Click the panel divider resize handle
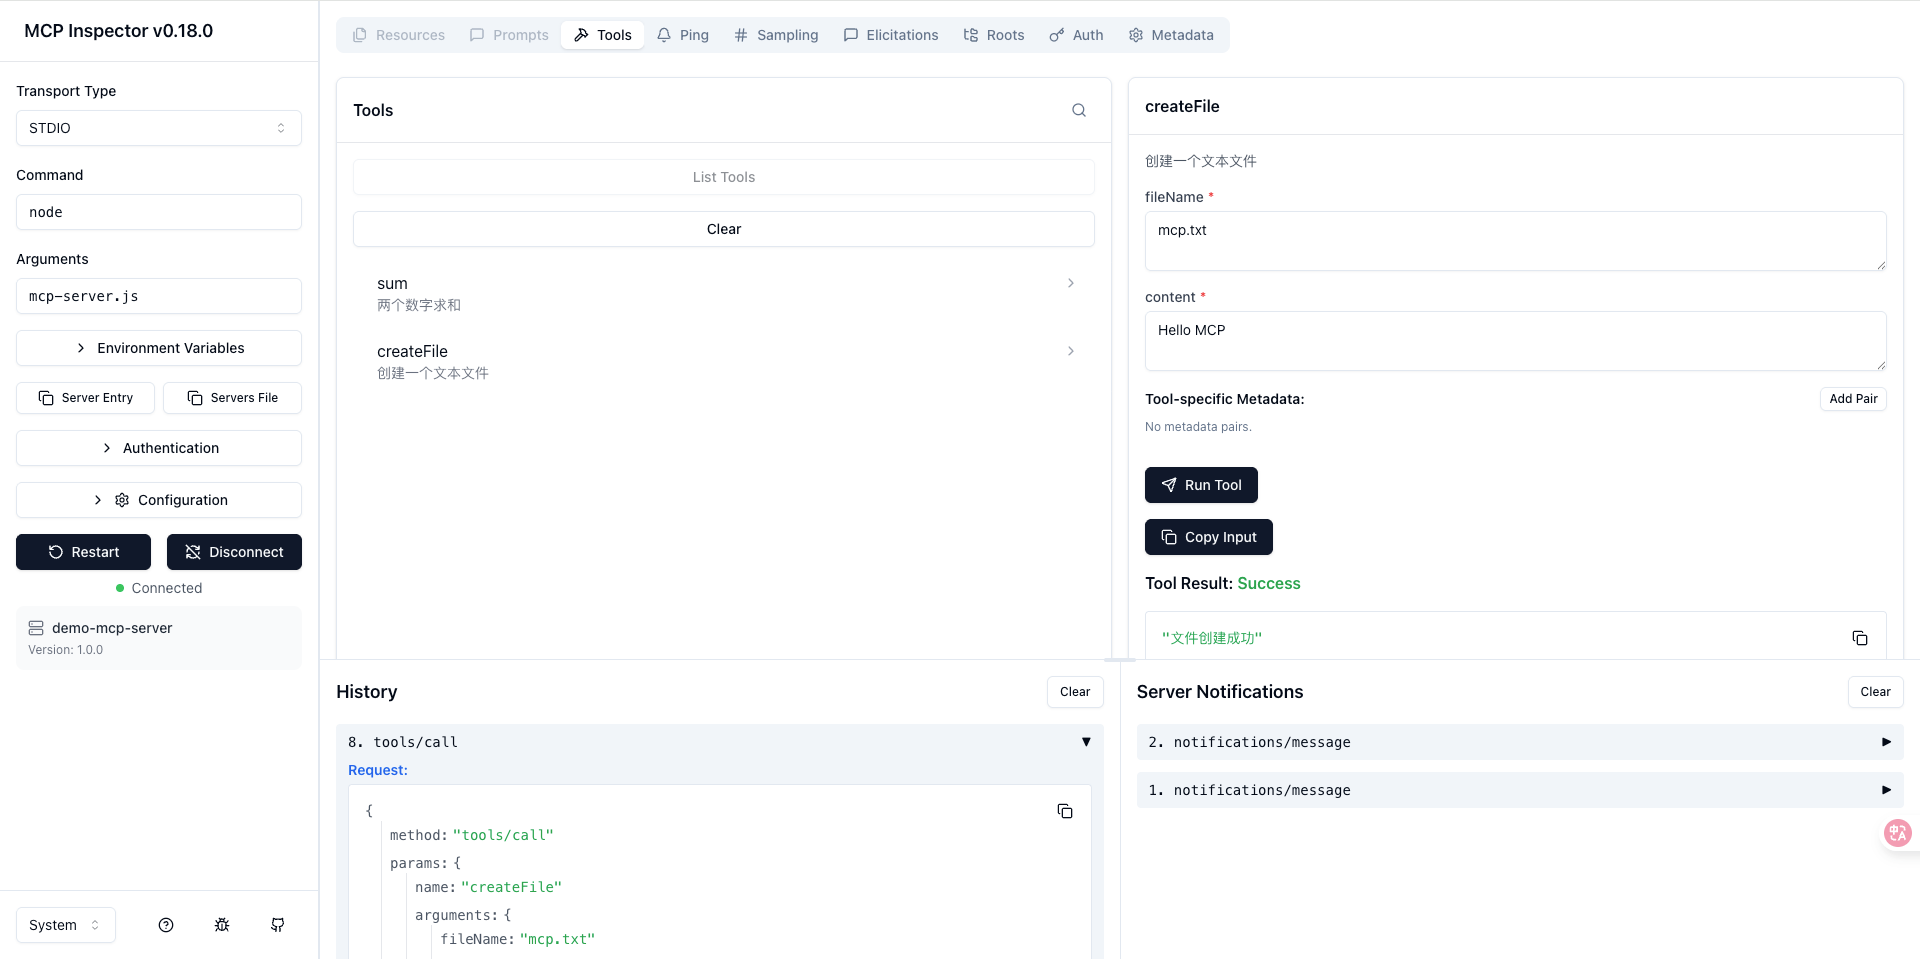1920x959 pixels. pos(1120,660)
